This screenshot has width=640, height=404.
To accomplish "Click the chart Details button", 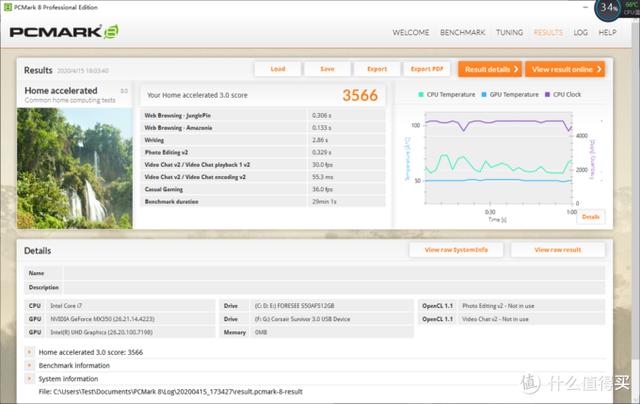I will click(591, 217).
